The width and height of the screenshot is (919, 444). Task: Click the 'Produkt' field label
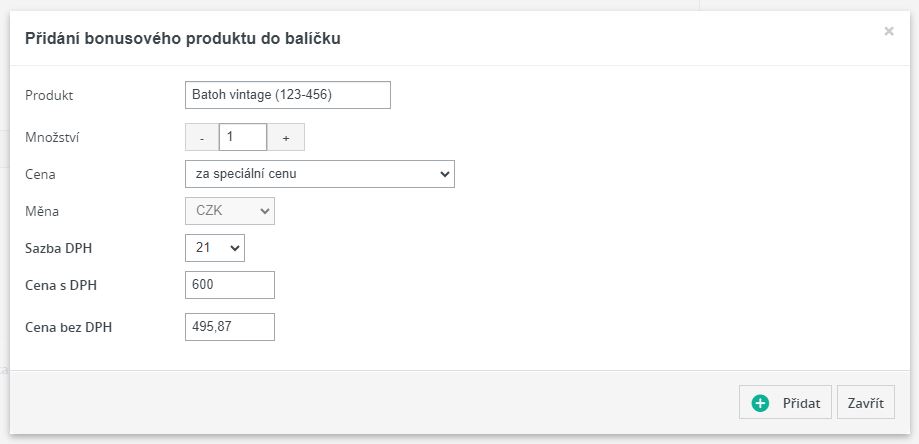pyautogui.click(x=50, y=95)
